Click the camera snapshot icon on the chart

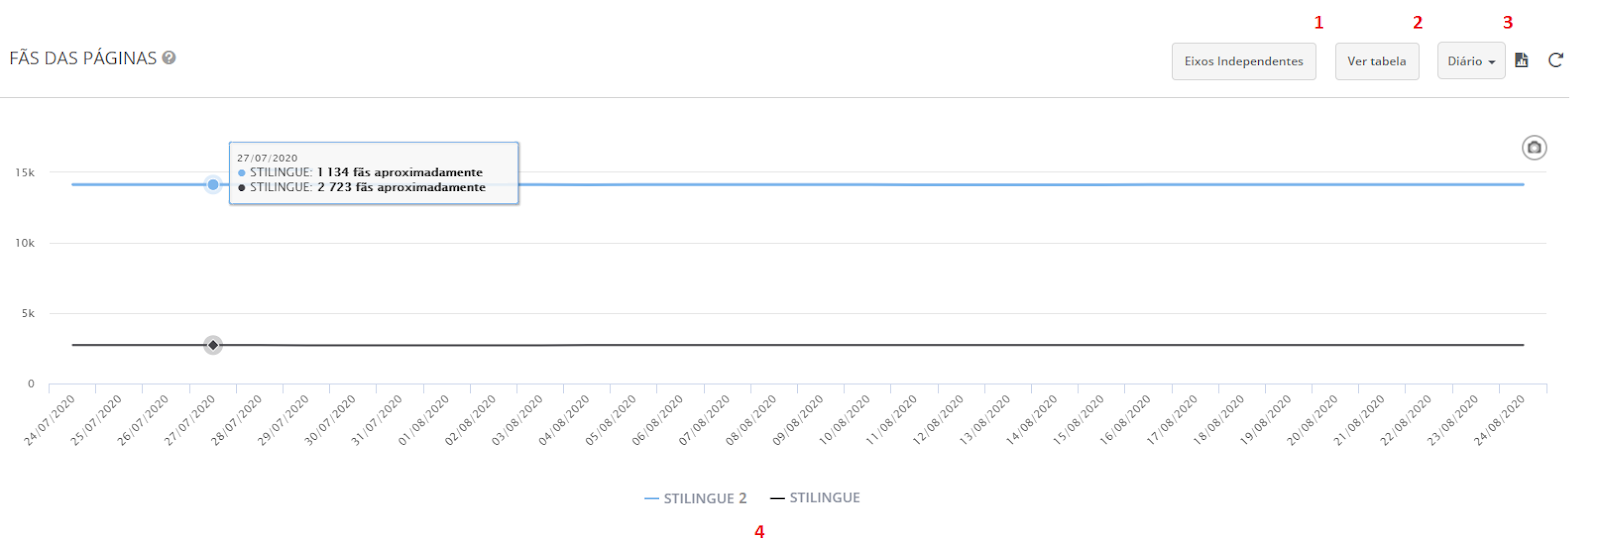click(x=1534, y=148)
